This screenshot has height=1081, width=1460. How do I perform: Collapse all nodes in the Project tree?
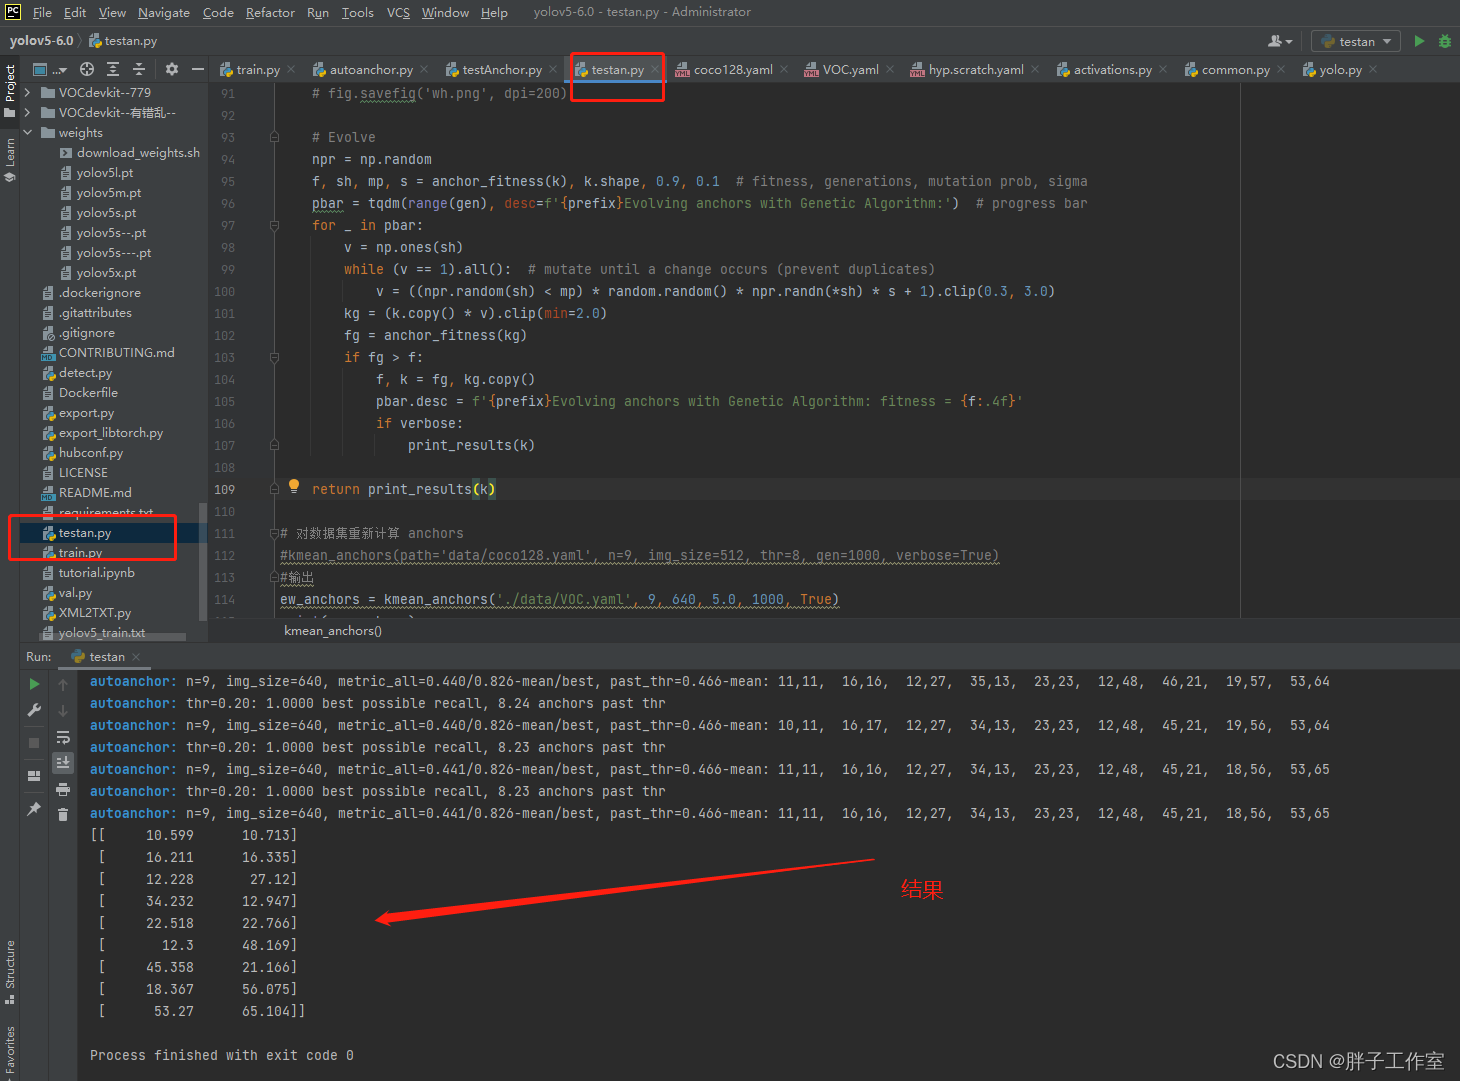139,69
